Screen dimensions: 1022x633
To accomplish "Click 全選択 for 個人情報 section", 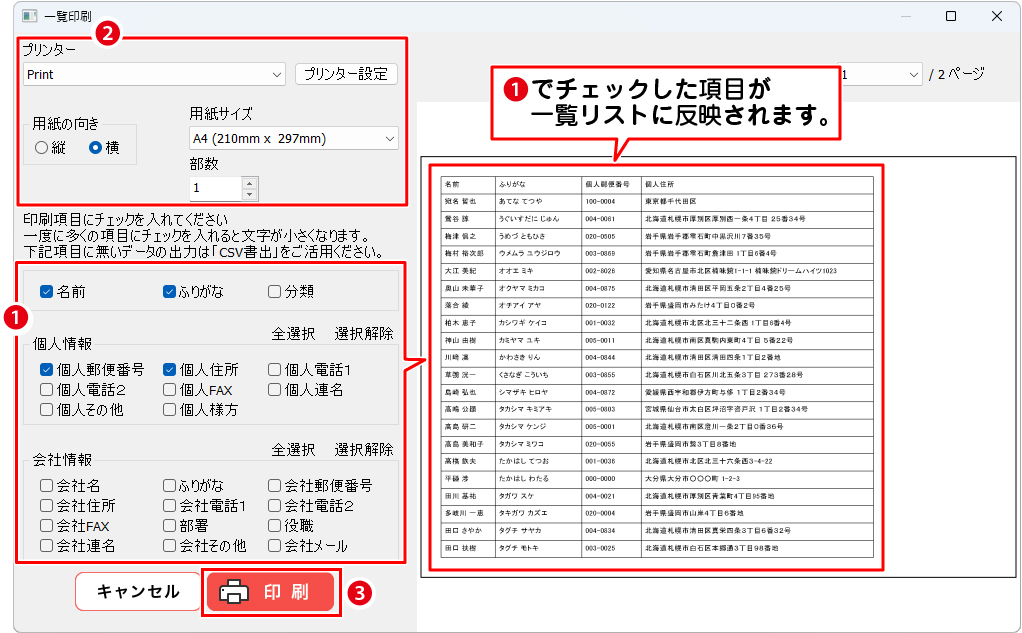I will point(293,333).
